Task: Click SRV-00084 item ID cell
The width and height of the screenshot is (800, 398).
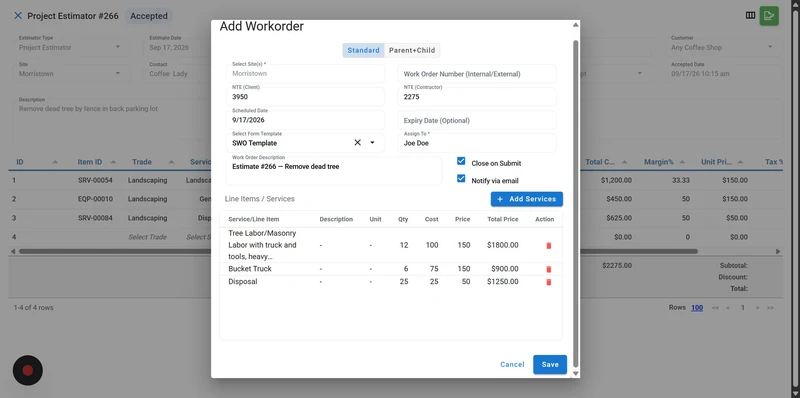Action: (x=95, y=218)
